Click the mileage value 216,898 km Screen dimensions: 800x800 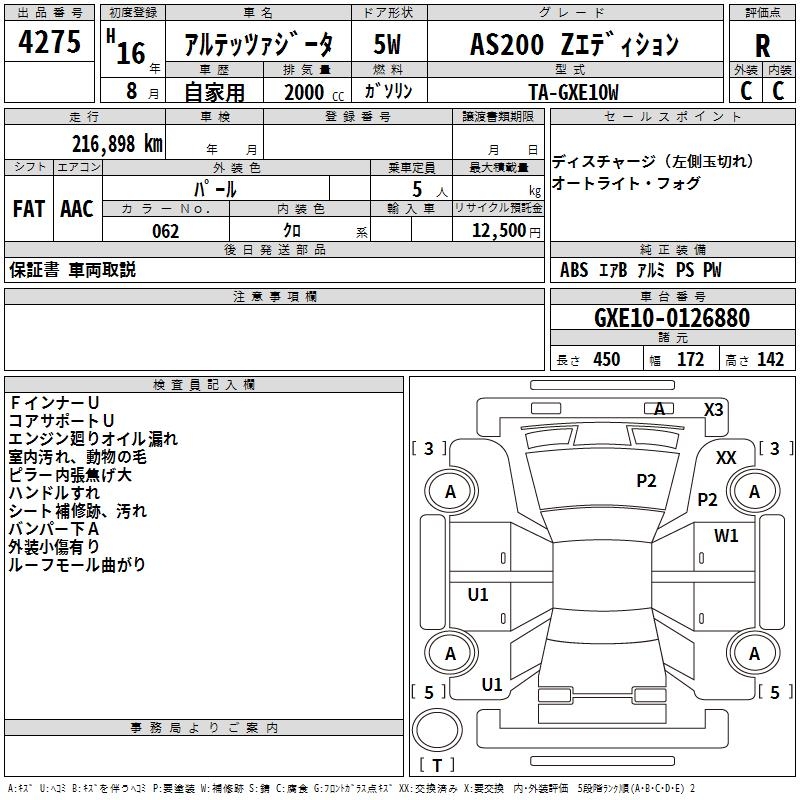[117, 143]
